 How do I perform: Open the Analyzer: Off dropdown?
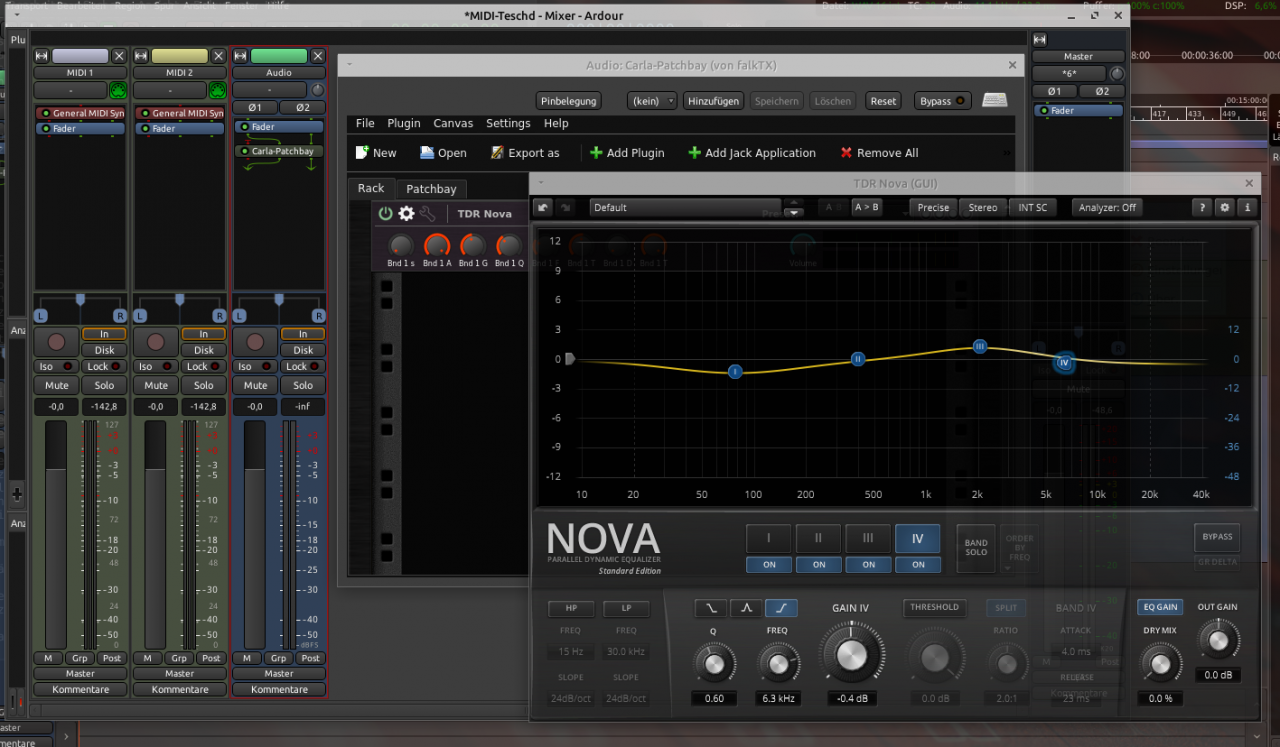point(1107,207)
